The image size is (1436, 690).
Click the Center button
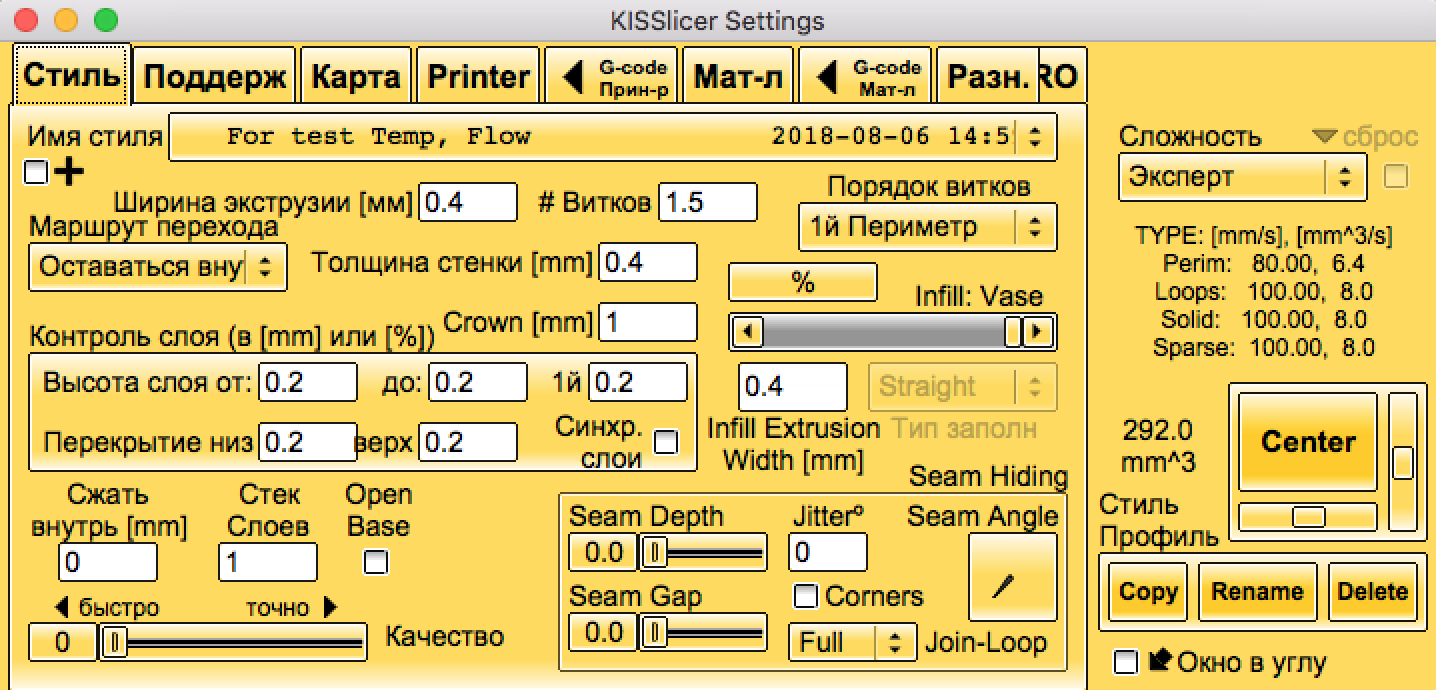(x=1307, y=441)
